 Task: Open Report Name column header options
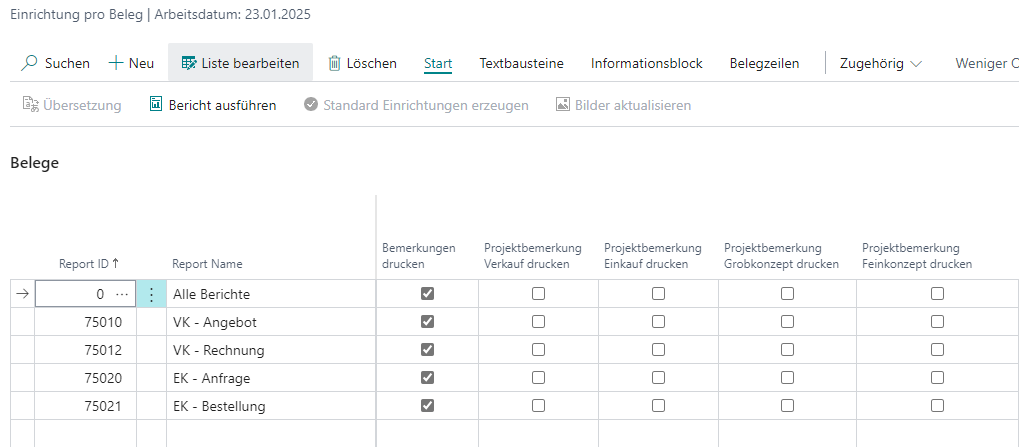click(x=207, y=264)
